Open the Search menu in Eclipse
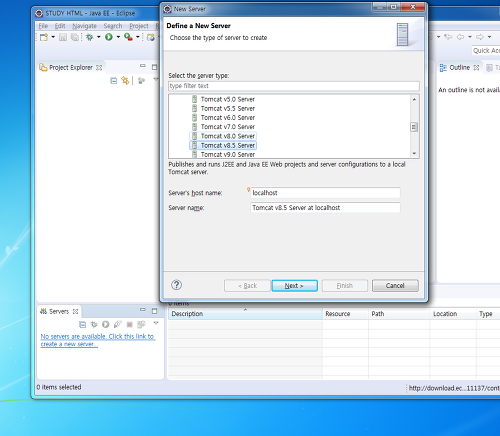The height and width of the screenshot is (436, 500). click(x=113, y=26)
